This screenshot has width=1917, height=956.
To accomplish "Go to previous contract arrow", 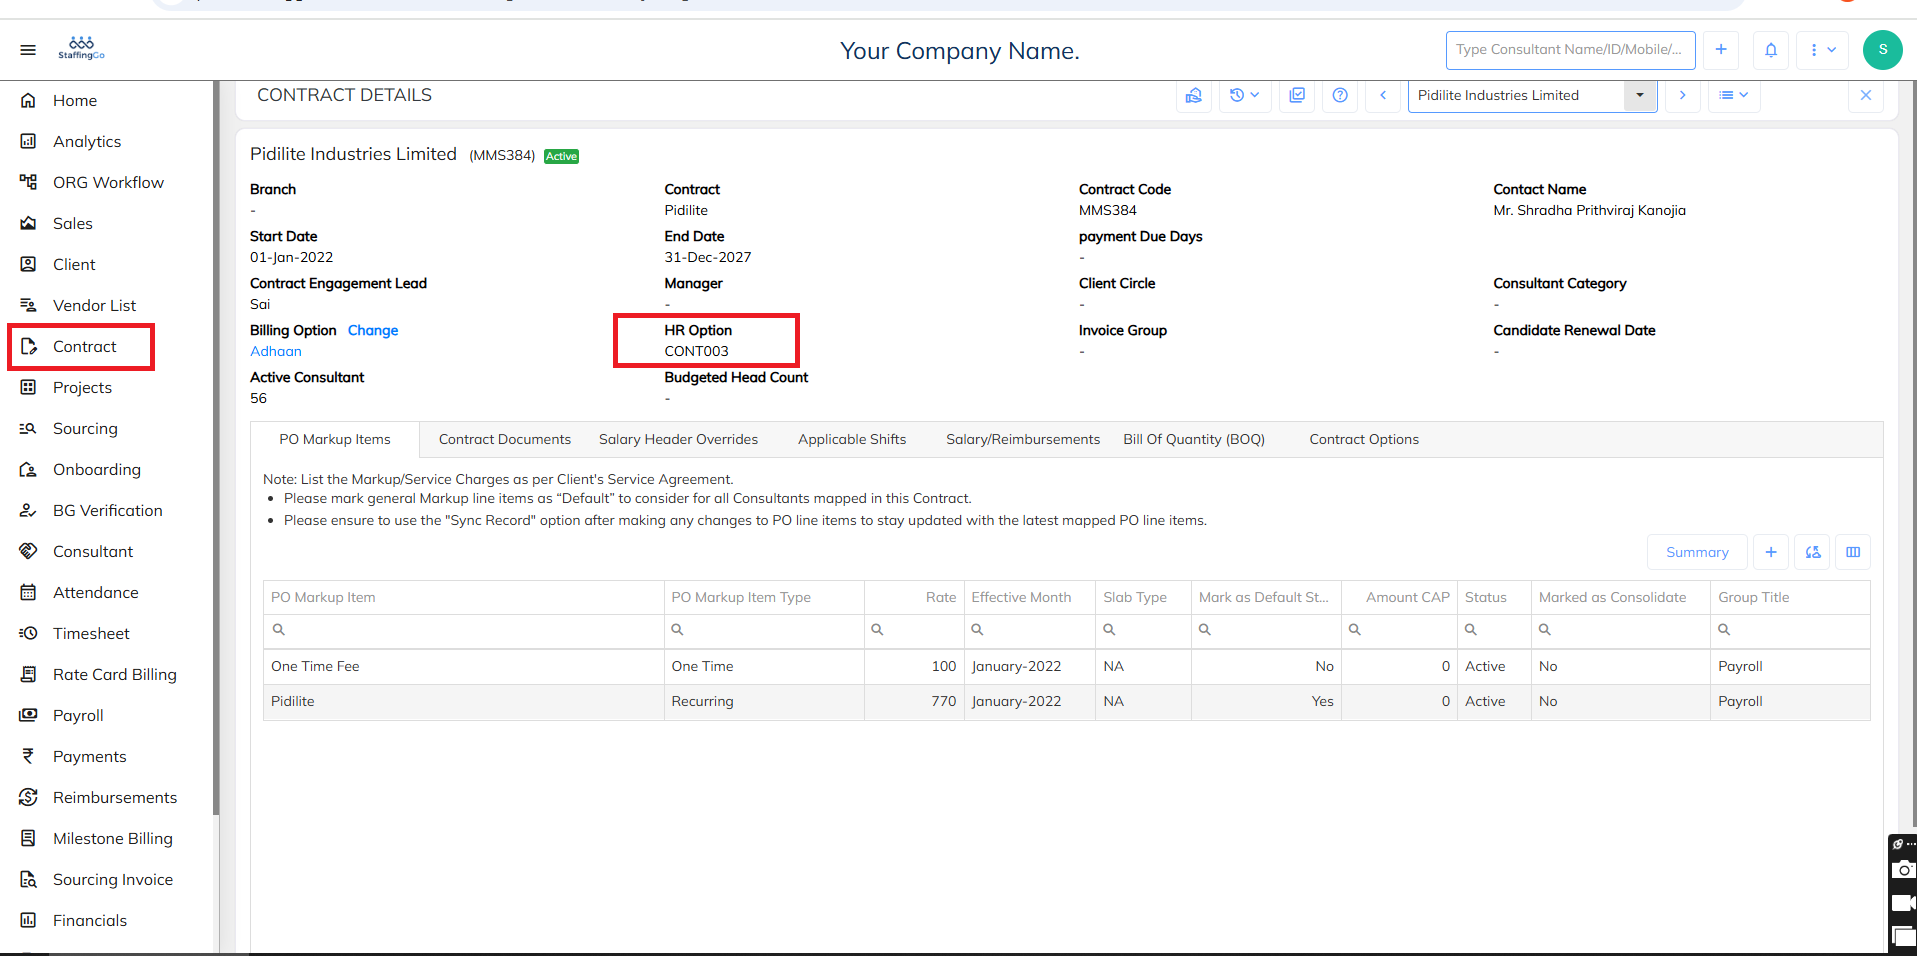I will (x=1383, y=95).
